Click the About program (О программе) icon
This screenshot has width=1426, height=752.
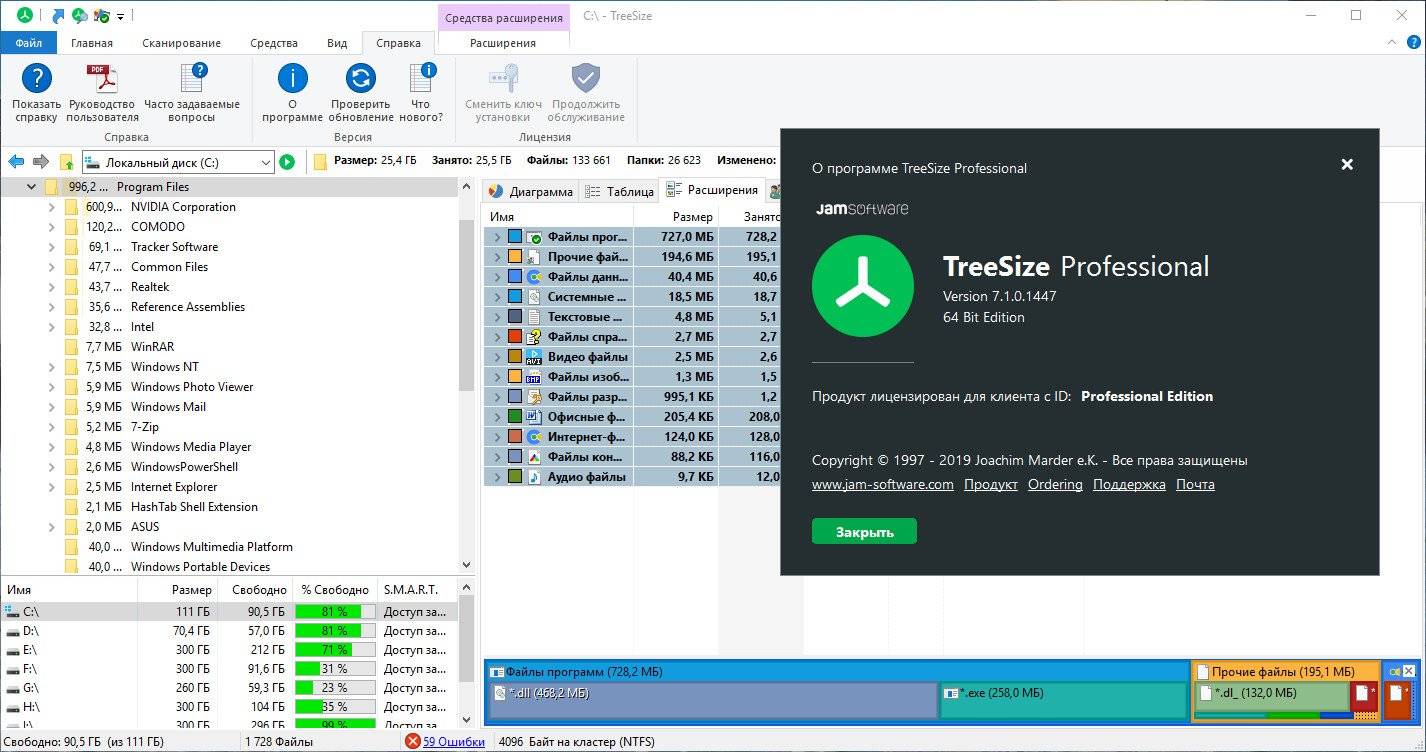click(x=292, y=80)
